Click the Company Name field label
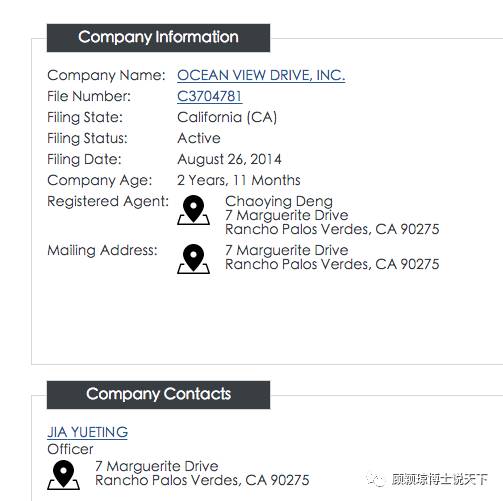503x501 pixels. click(106, 75)
